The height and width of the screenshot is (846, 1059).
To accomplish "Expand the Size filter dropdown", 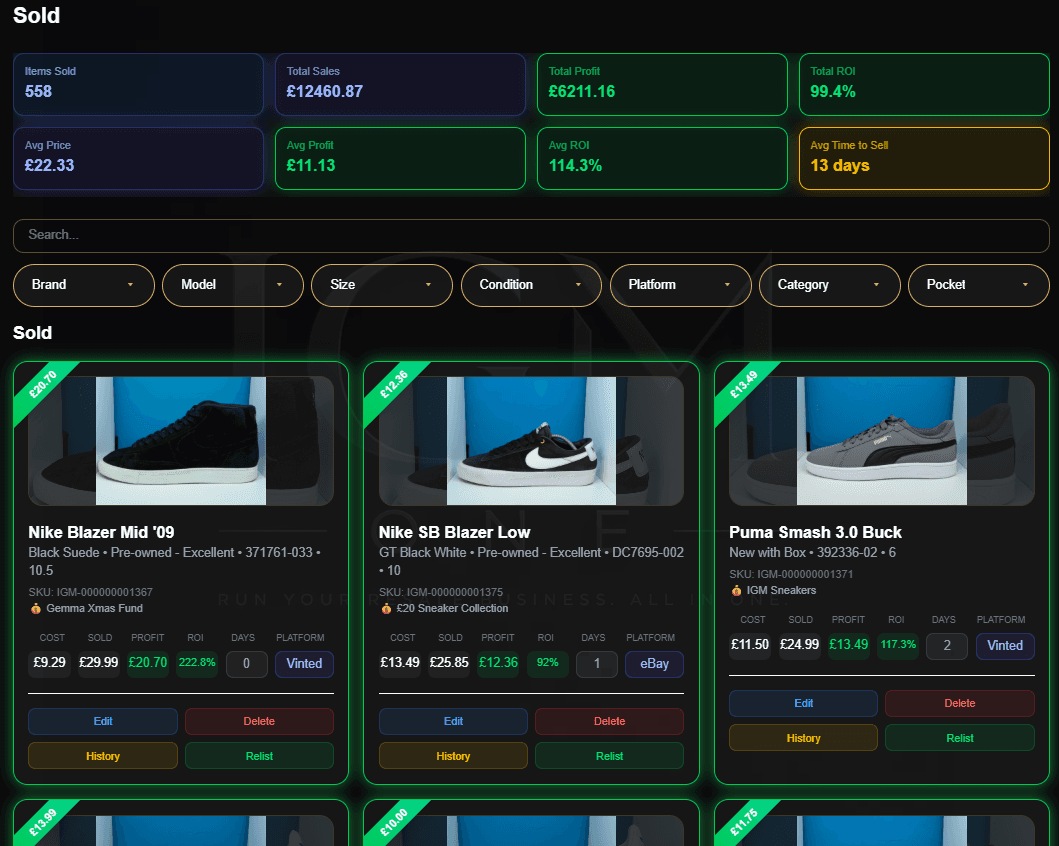I will click(x=382, y=285).
